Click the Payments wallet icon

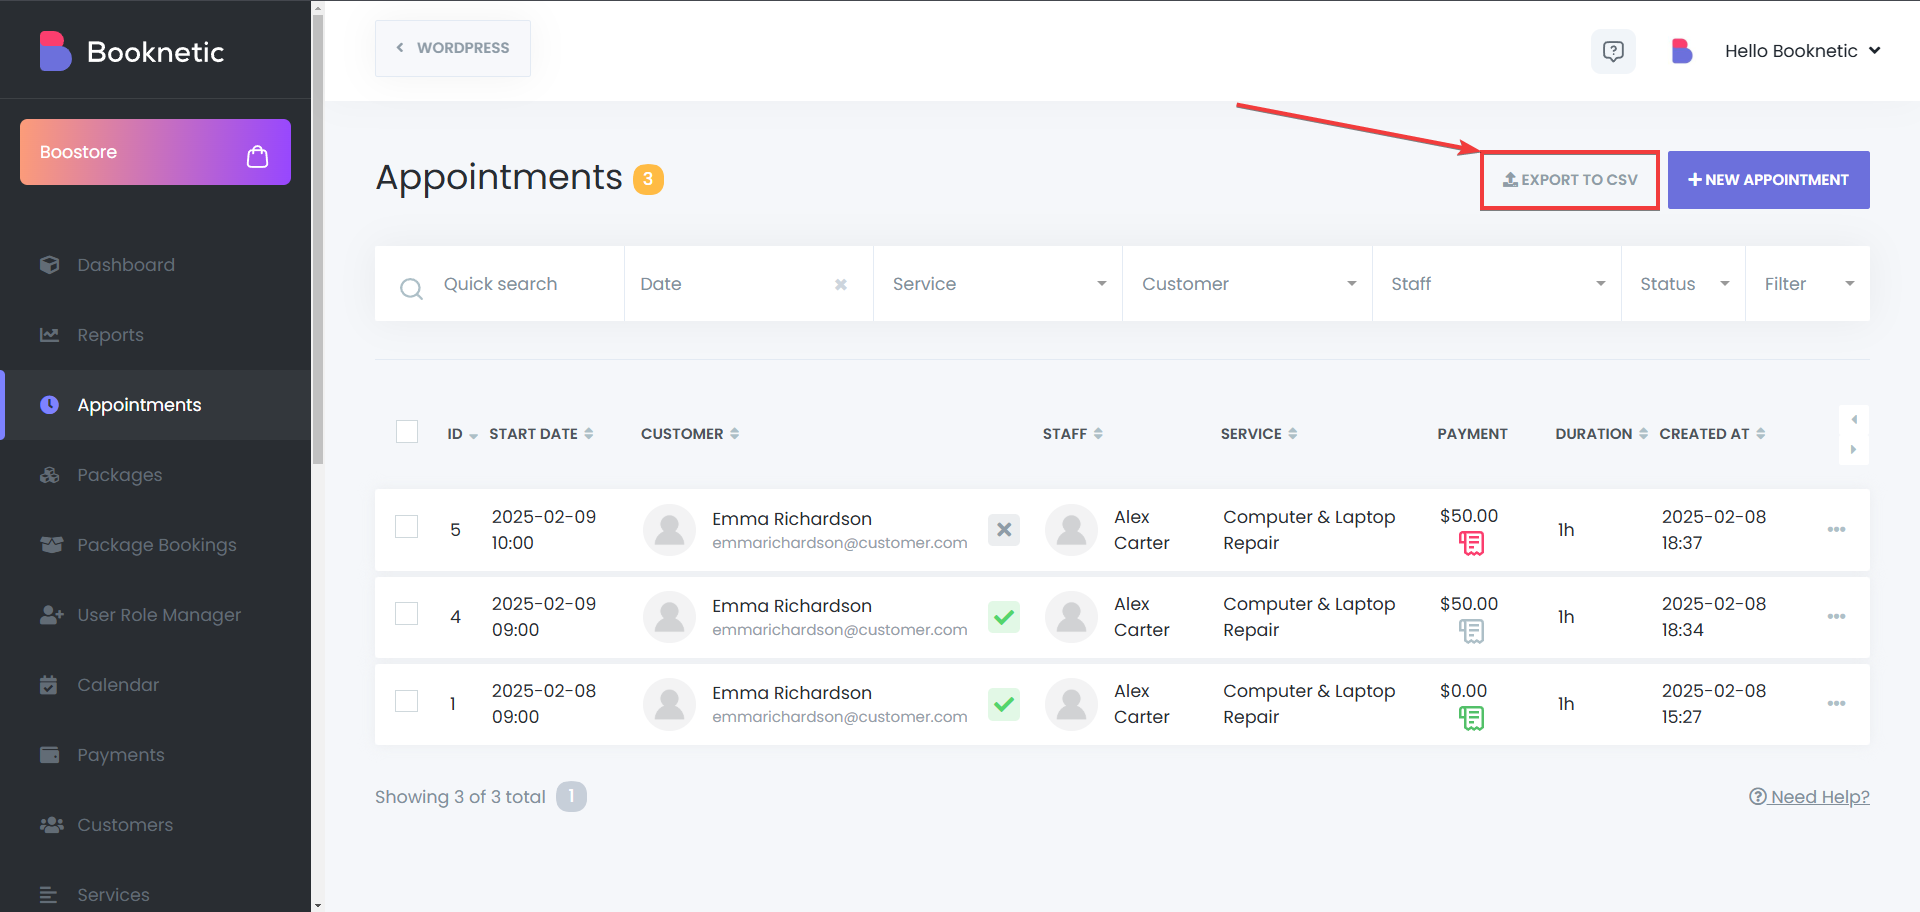(x=49, y=755)
